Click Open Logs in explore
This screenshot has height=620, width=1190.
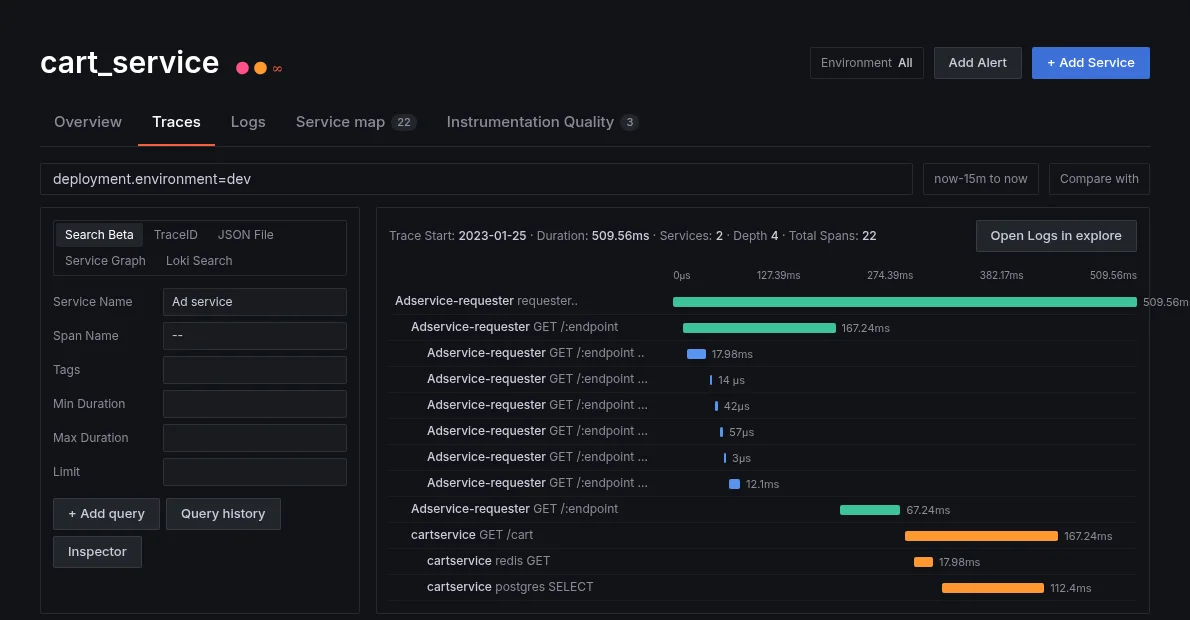(1056, 236)
